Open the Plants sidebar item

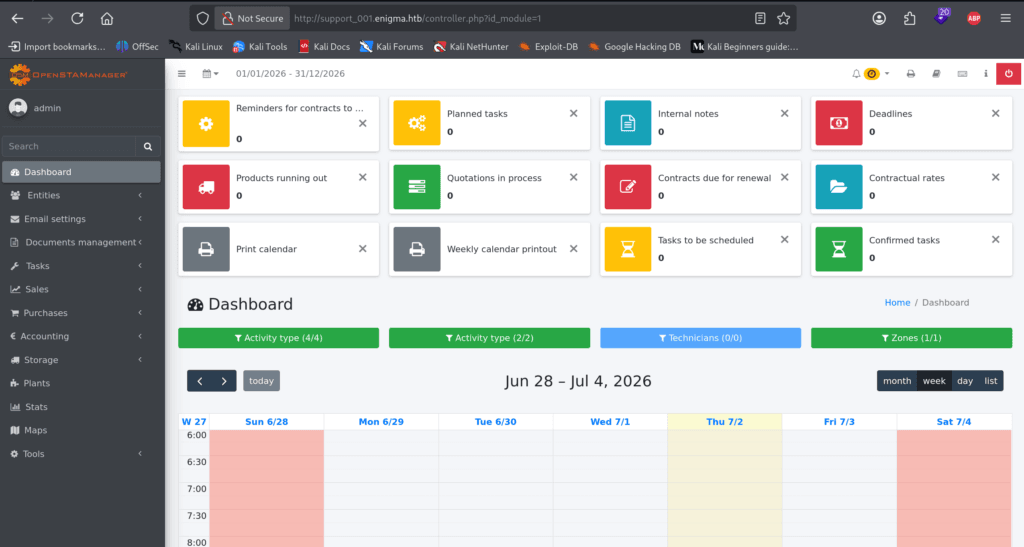click(x=81, y=383)
